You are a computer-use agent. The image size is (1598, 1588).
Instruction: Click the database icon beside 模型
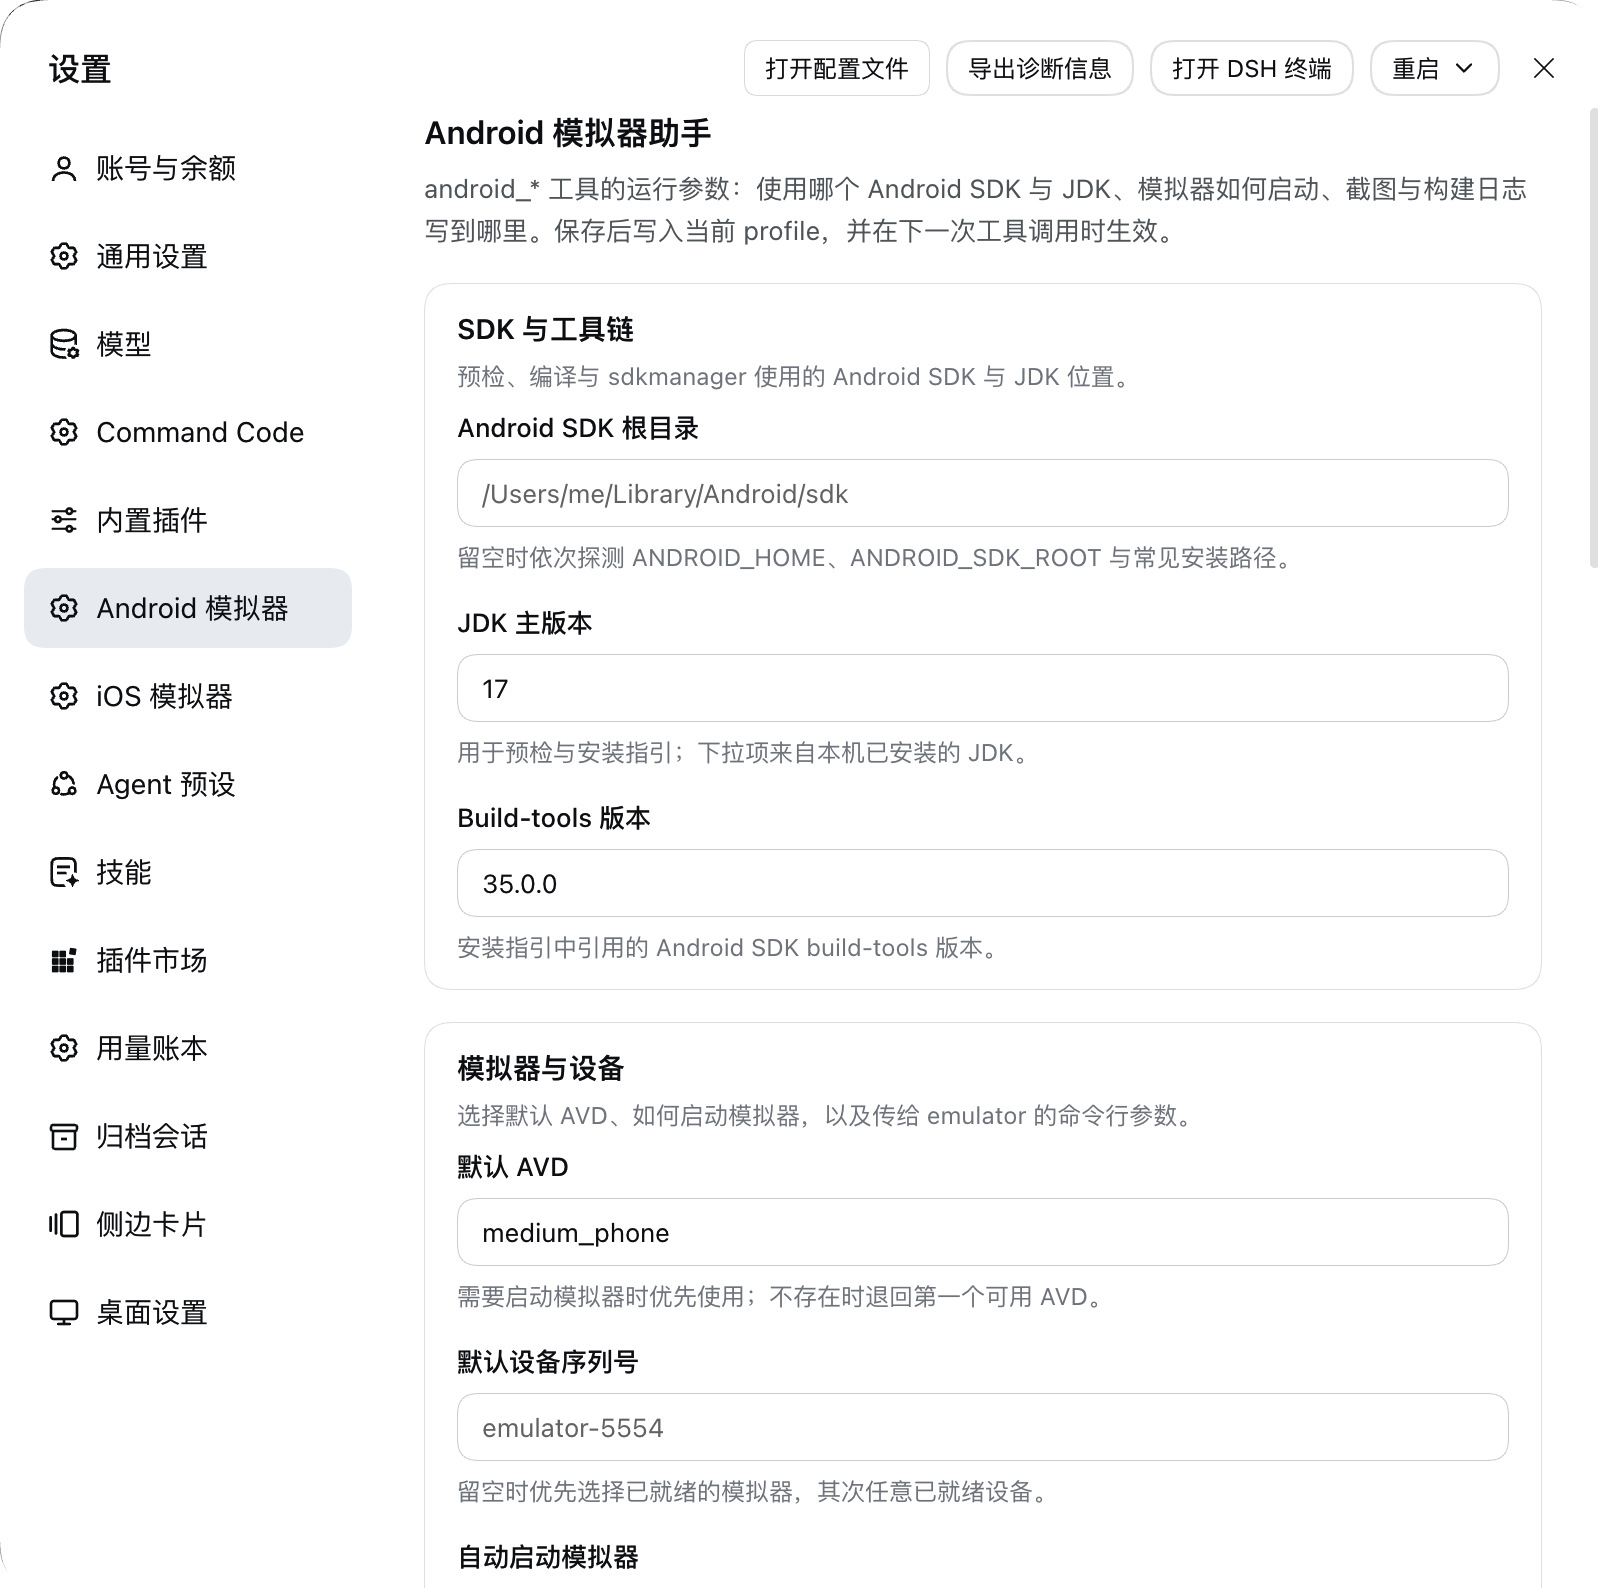click(64, 345)
